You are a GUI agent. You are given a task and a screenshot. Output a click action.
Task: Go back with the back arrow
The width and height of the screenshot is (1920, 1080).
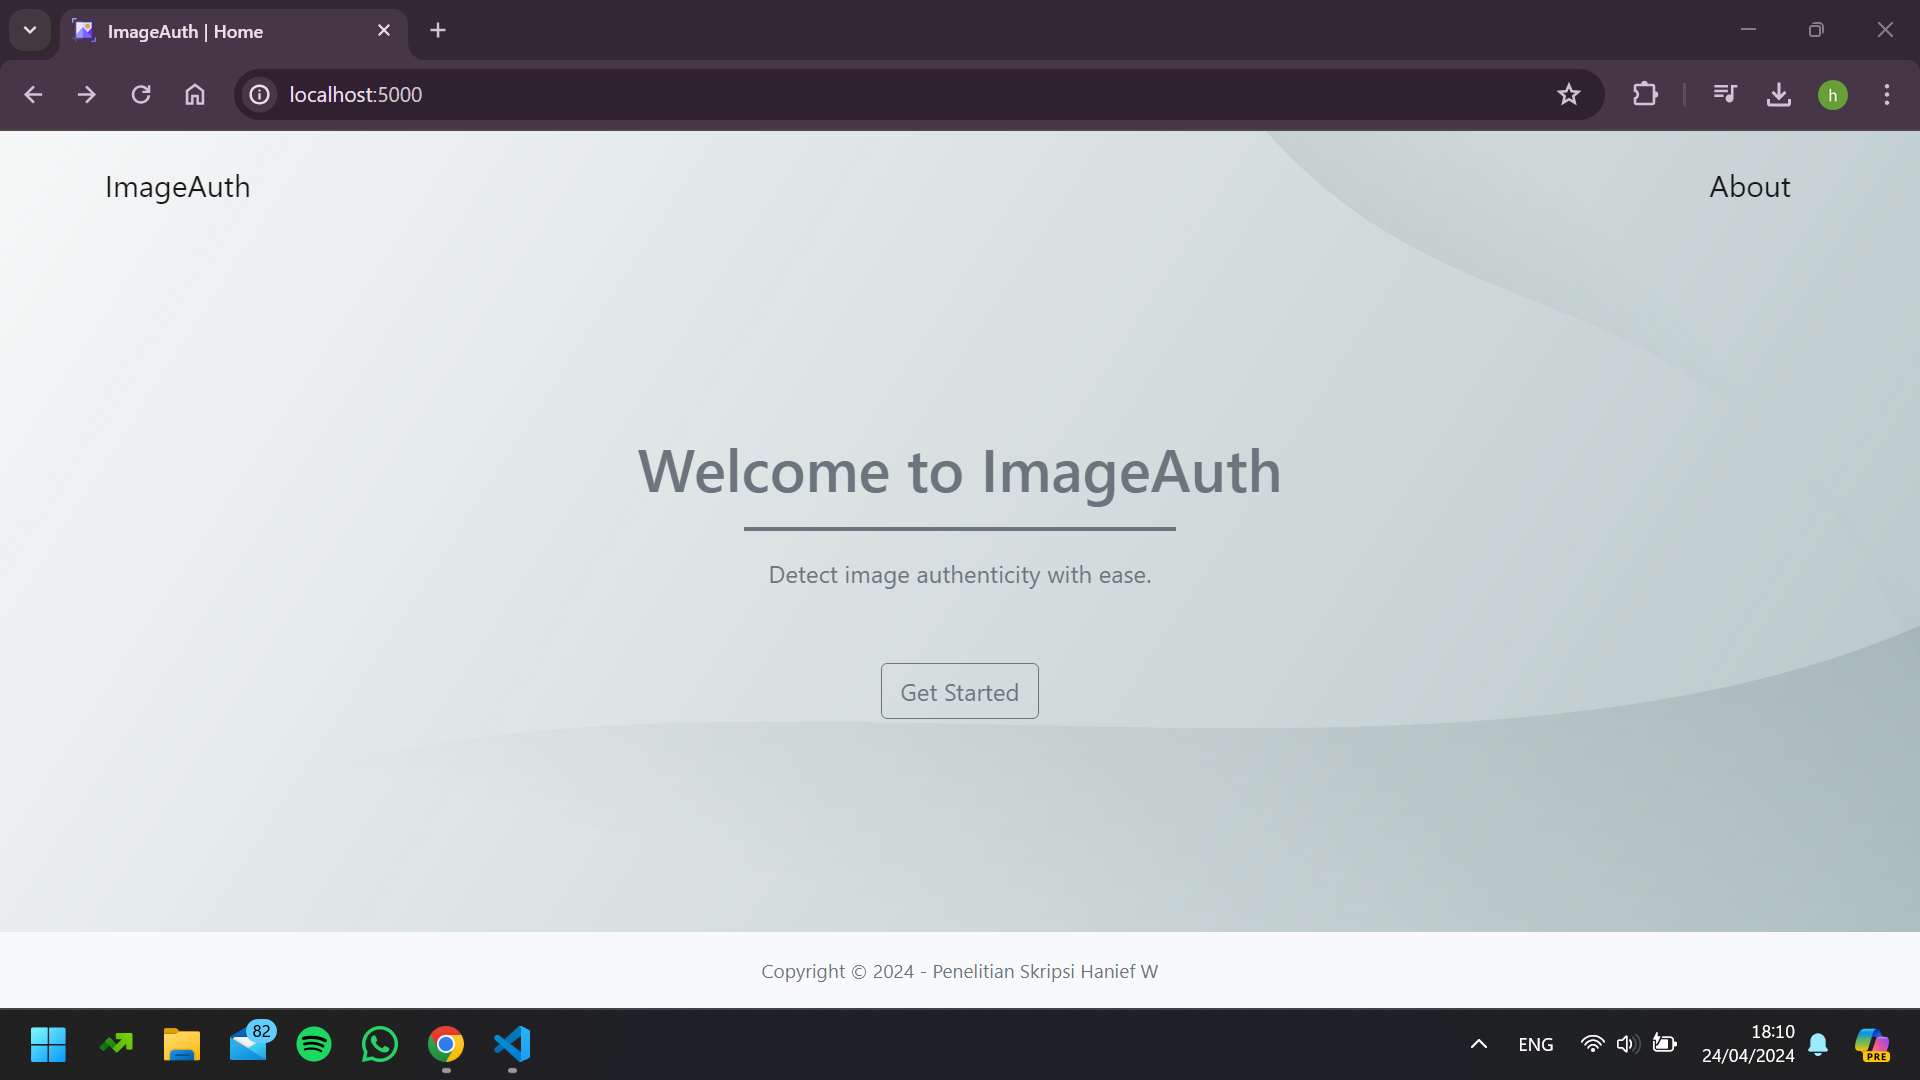click(33, 94)
